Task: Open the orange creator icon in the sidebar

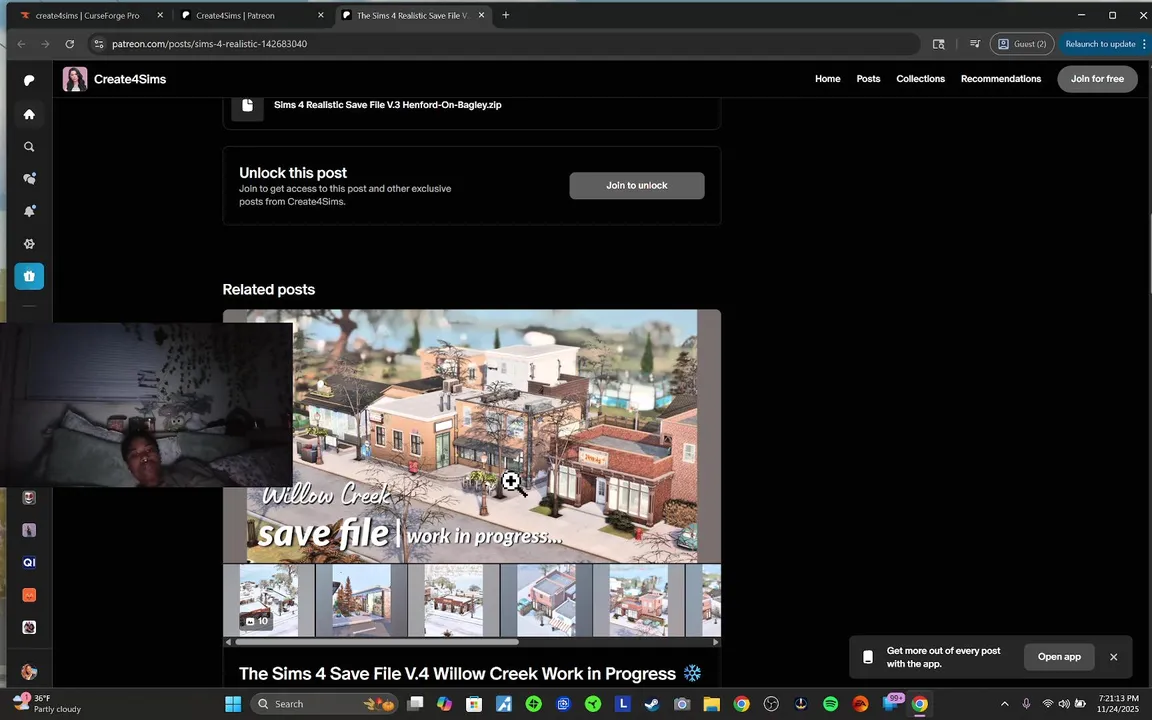Action: point(29,595)
